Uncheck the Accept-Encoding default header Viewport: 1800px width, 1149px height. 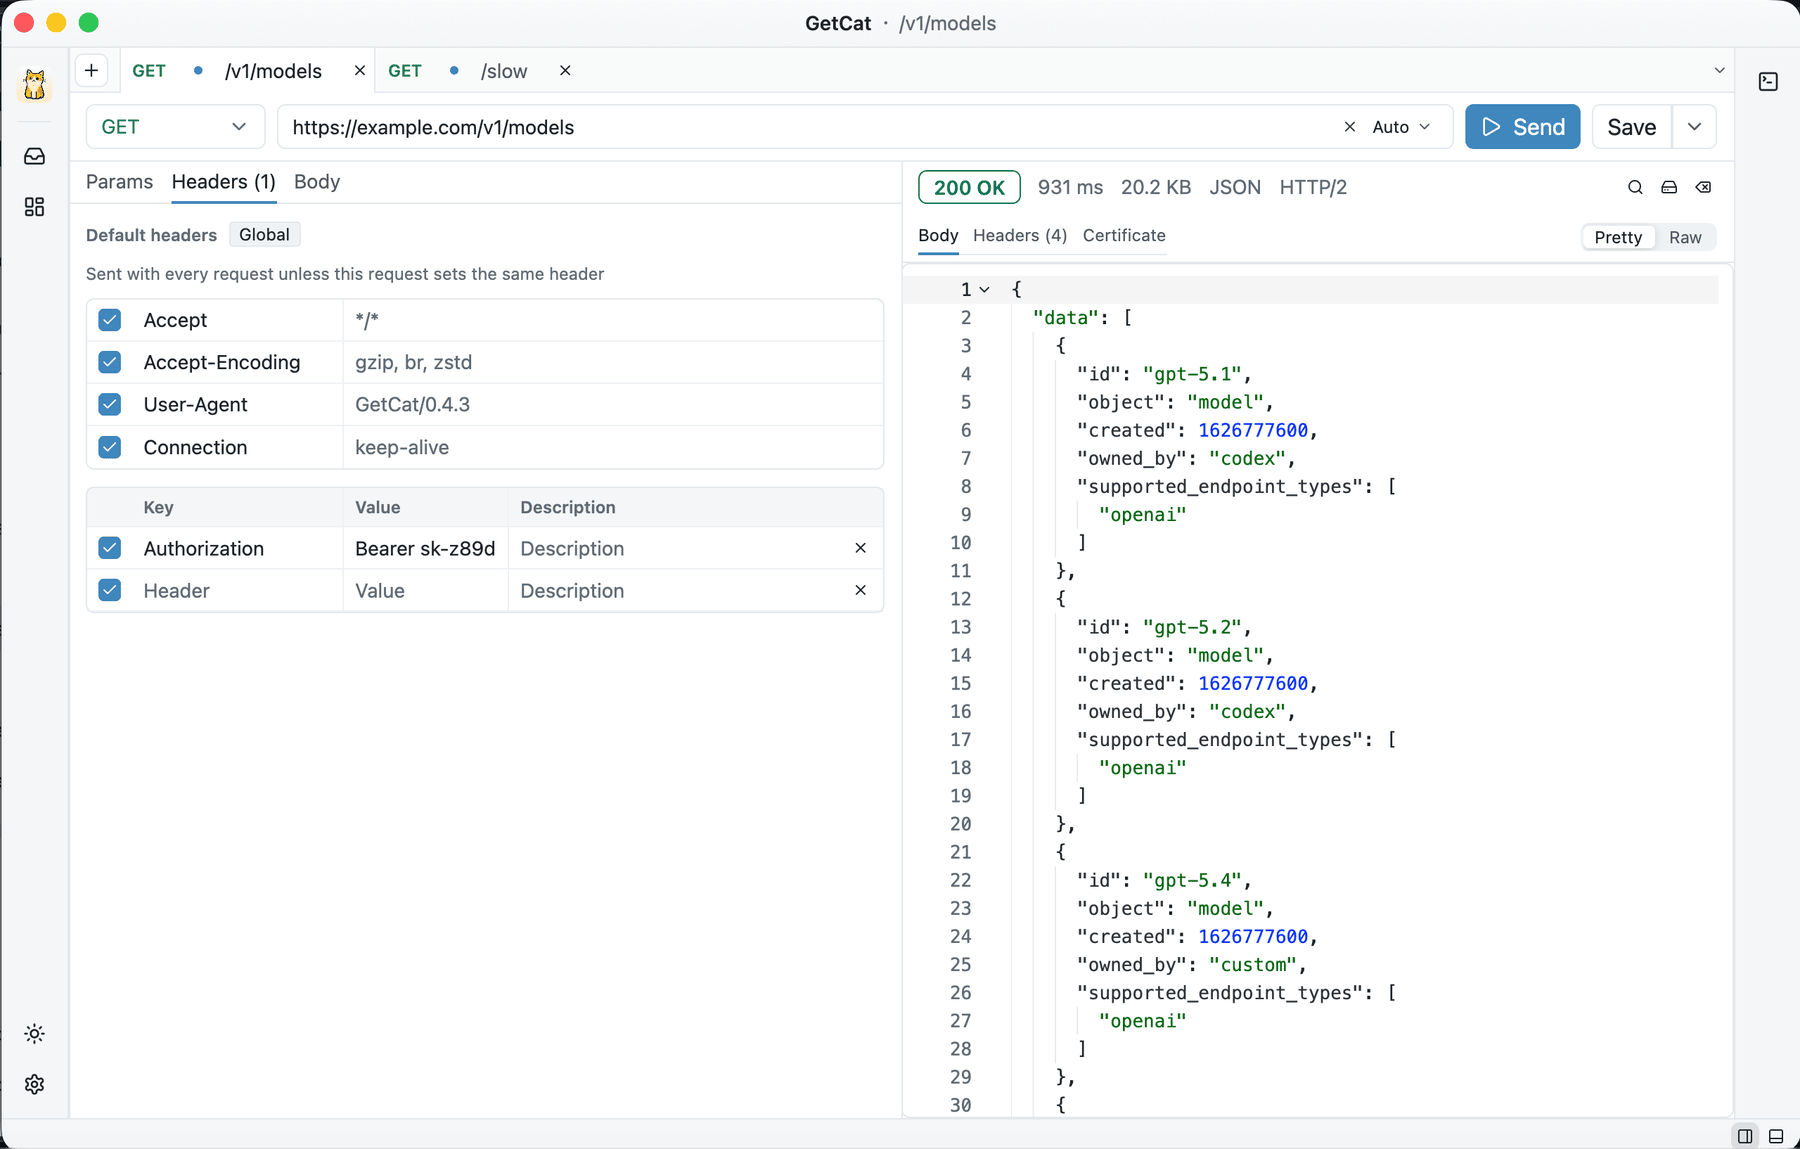tap(110, 362)
